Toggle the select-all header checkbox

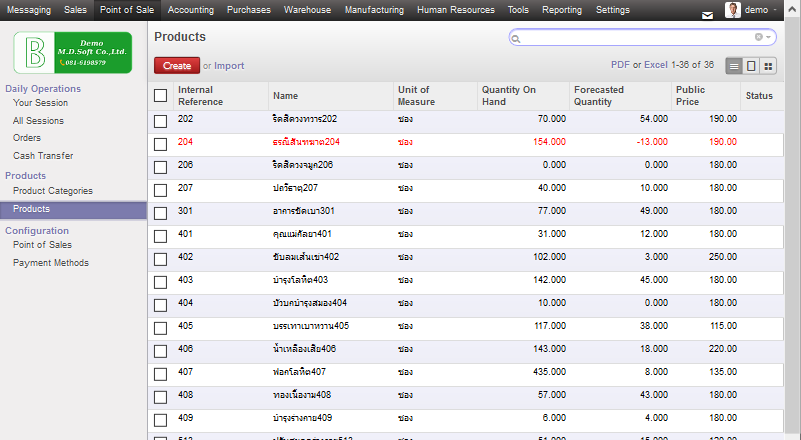point(160,96)
